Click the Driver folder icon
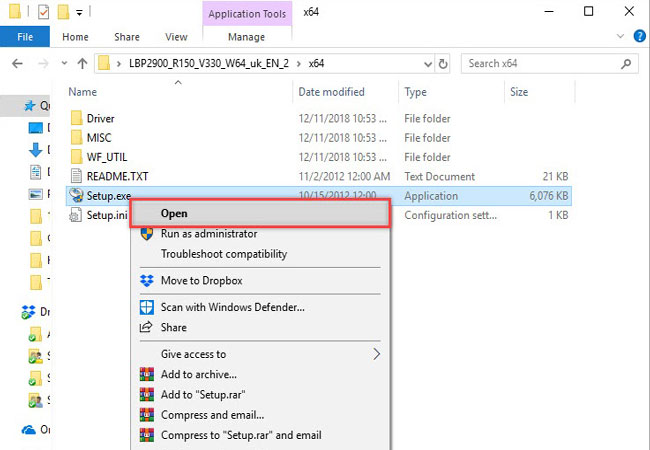The height and width of the screenshot is (450, 650). click(x=78, y=119)
